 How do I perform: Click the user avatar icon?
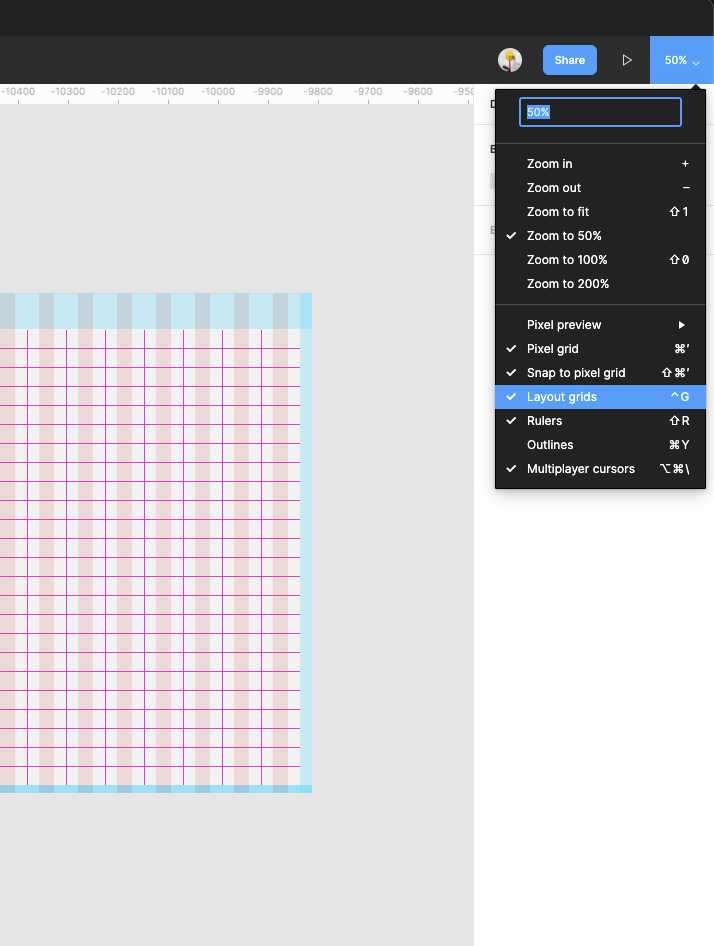pyautogui.click(x=510, y=60)
